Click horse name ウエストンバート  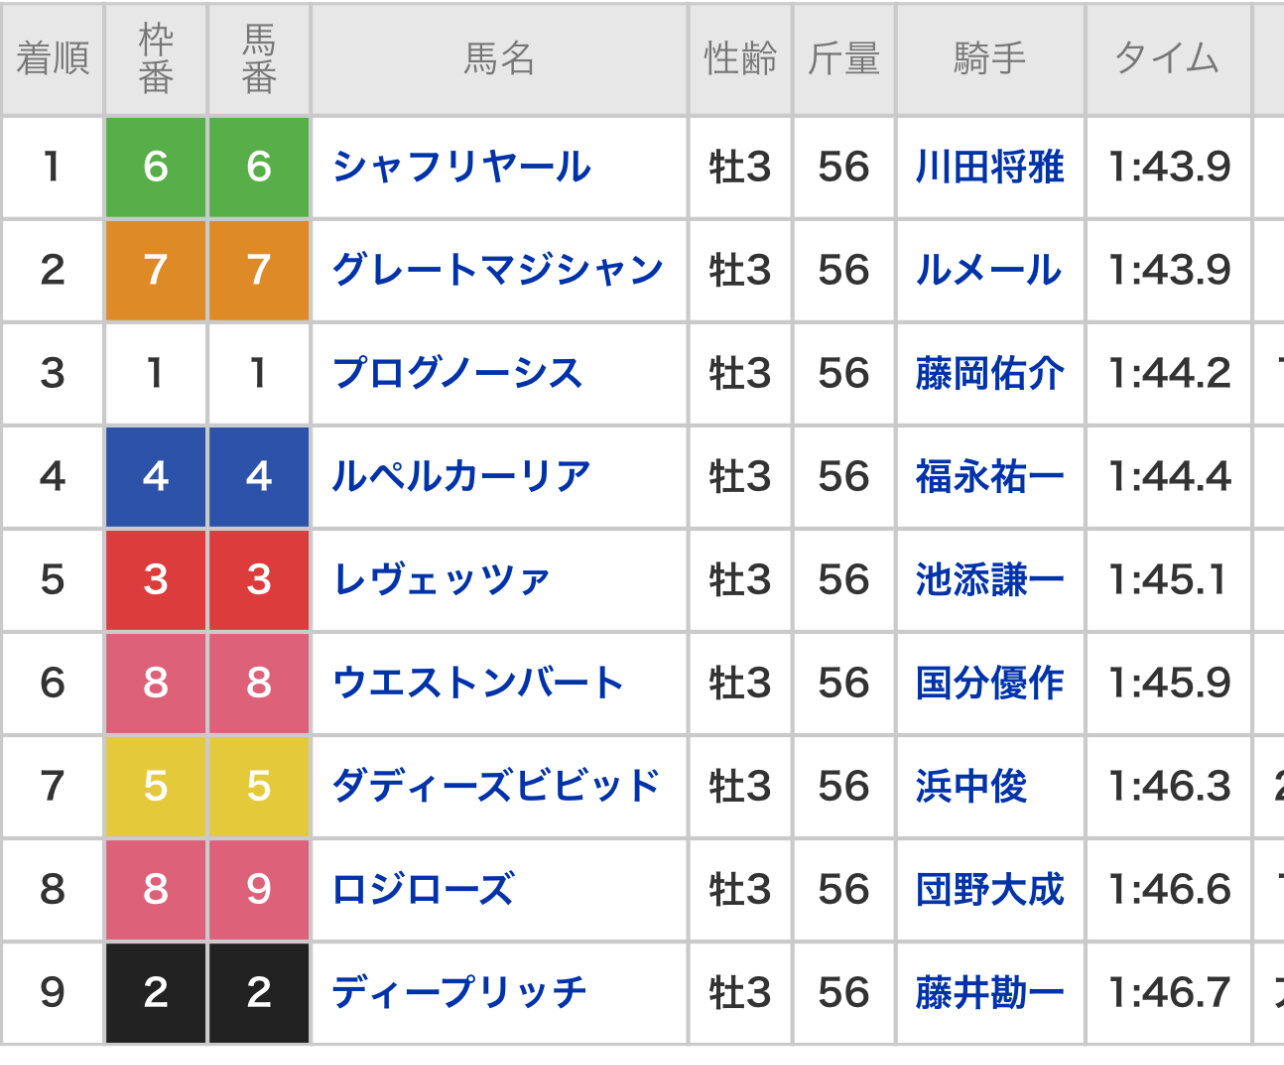tap(478, 683)
